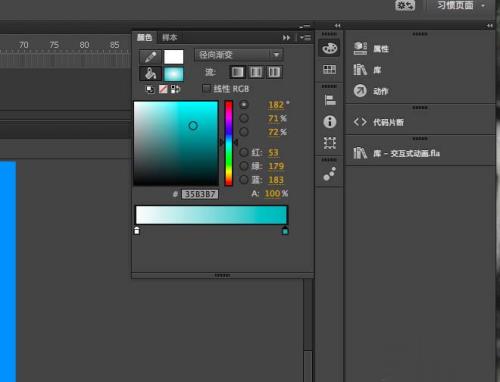Open the Motion Presets dots icon in dock
500x382 pixels.
pos(329,174)
